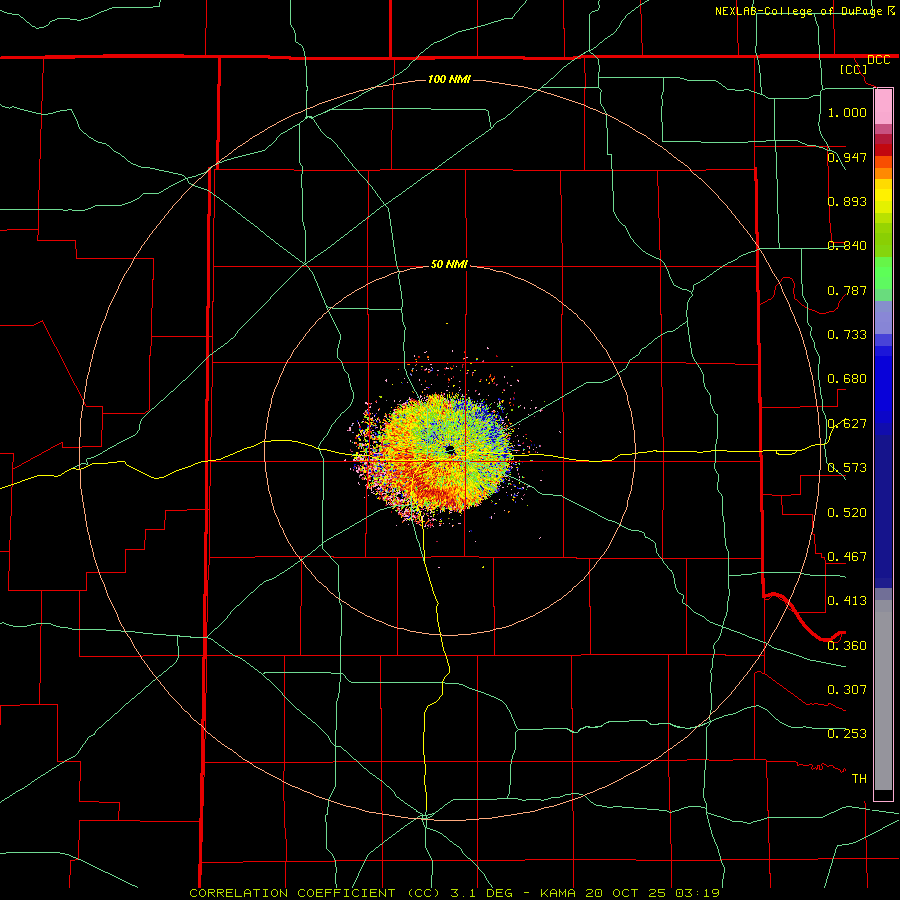Screen dimensions: 900x900
Task: Select the 0.627 scale value
Action: click(x=847, y=424)
